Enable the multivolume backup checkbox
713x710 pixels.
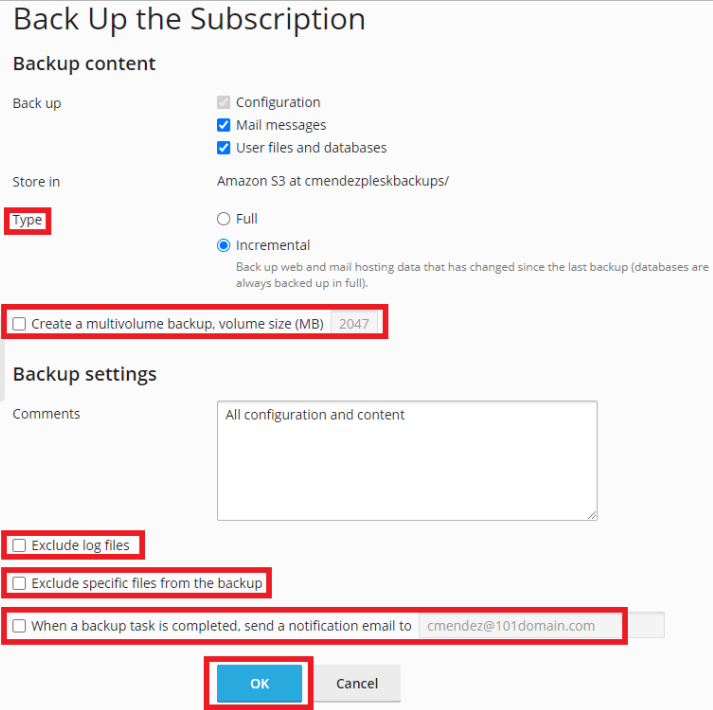(x=20, y=324)
